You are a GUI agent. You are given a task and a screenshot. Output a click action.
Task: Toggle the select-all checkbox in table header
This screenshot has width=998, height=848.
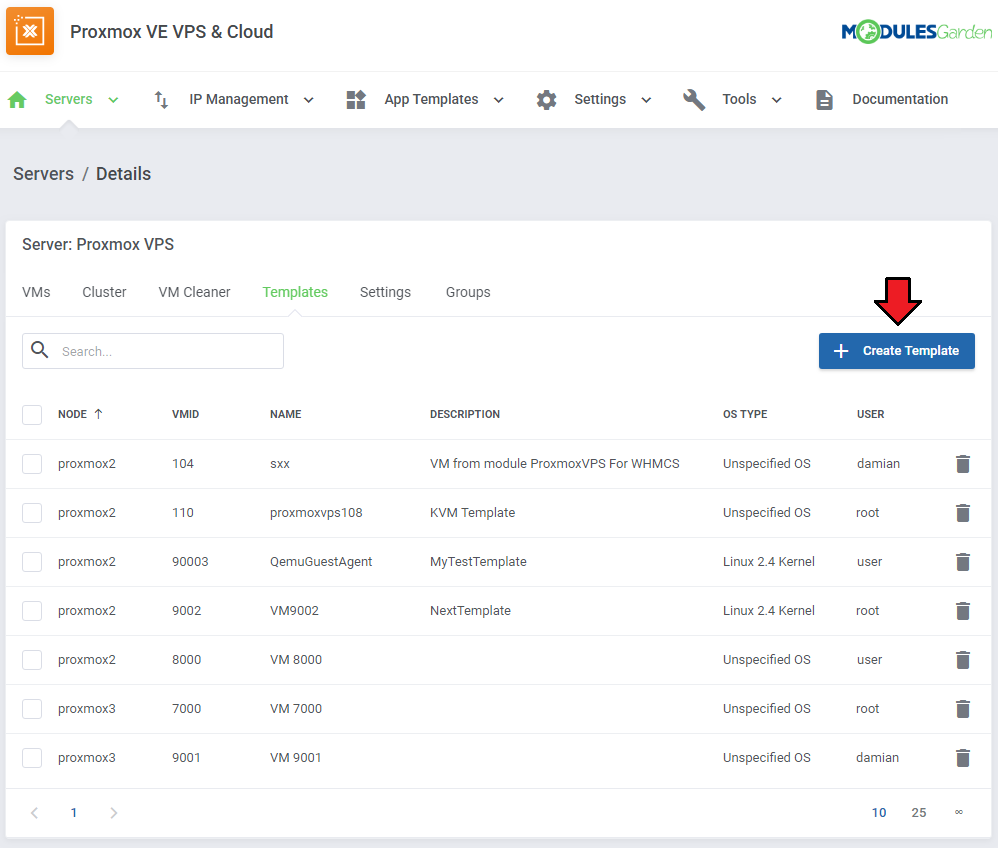(32, 414)
